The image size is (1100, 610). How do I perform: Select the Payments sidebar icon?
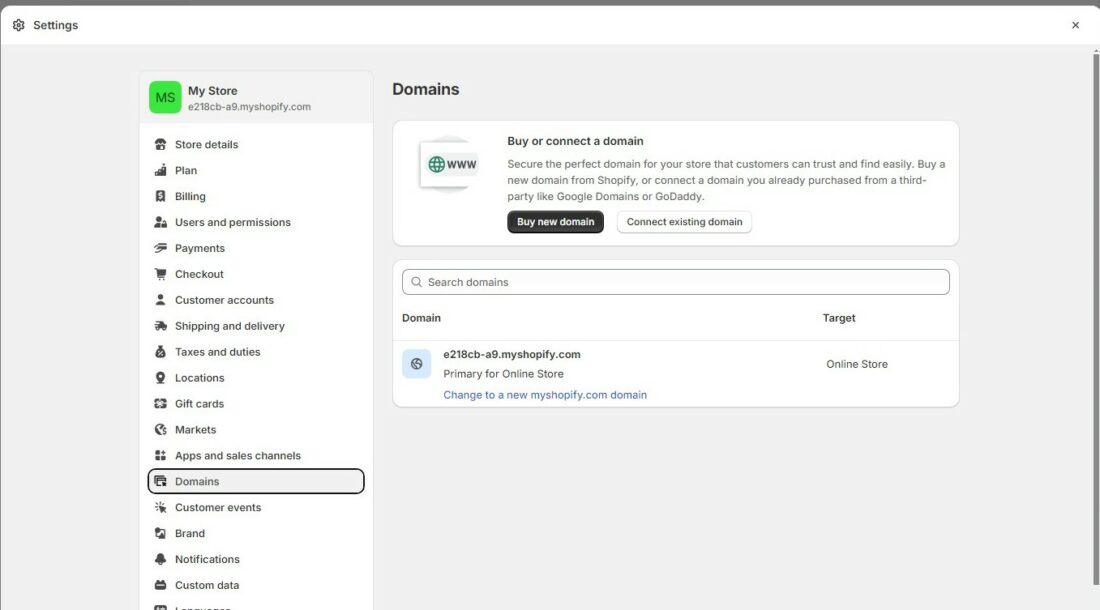(x=161, y=247)
